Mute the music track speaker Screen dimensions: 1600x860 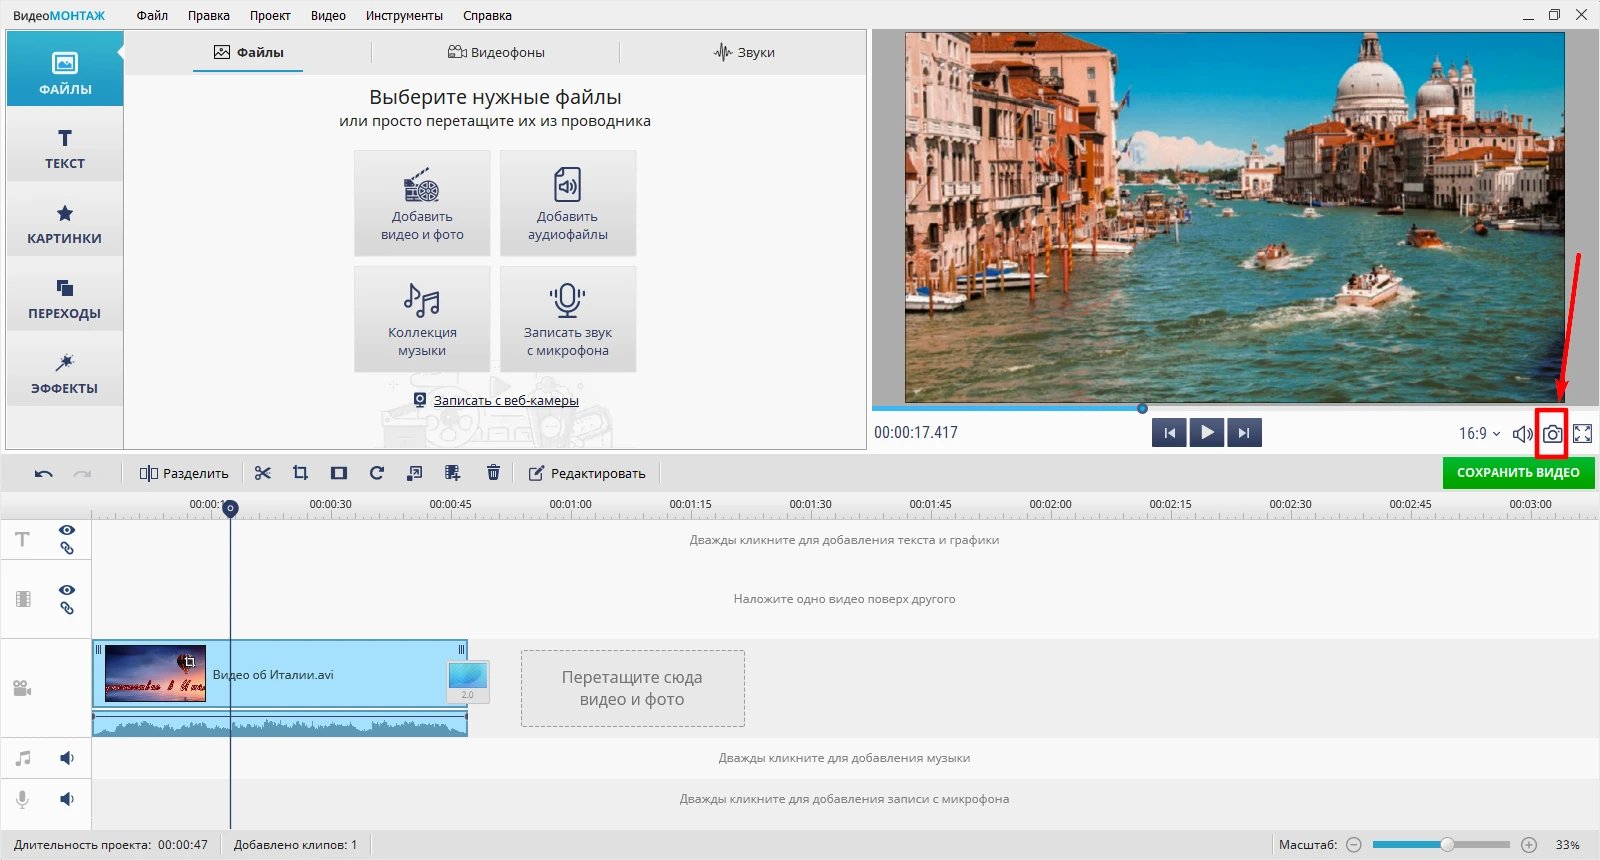click(x=67, y=758)
